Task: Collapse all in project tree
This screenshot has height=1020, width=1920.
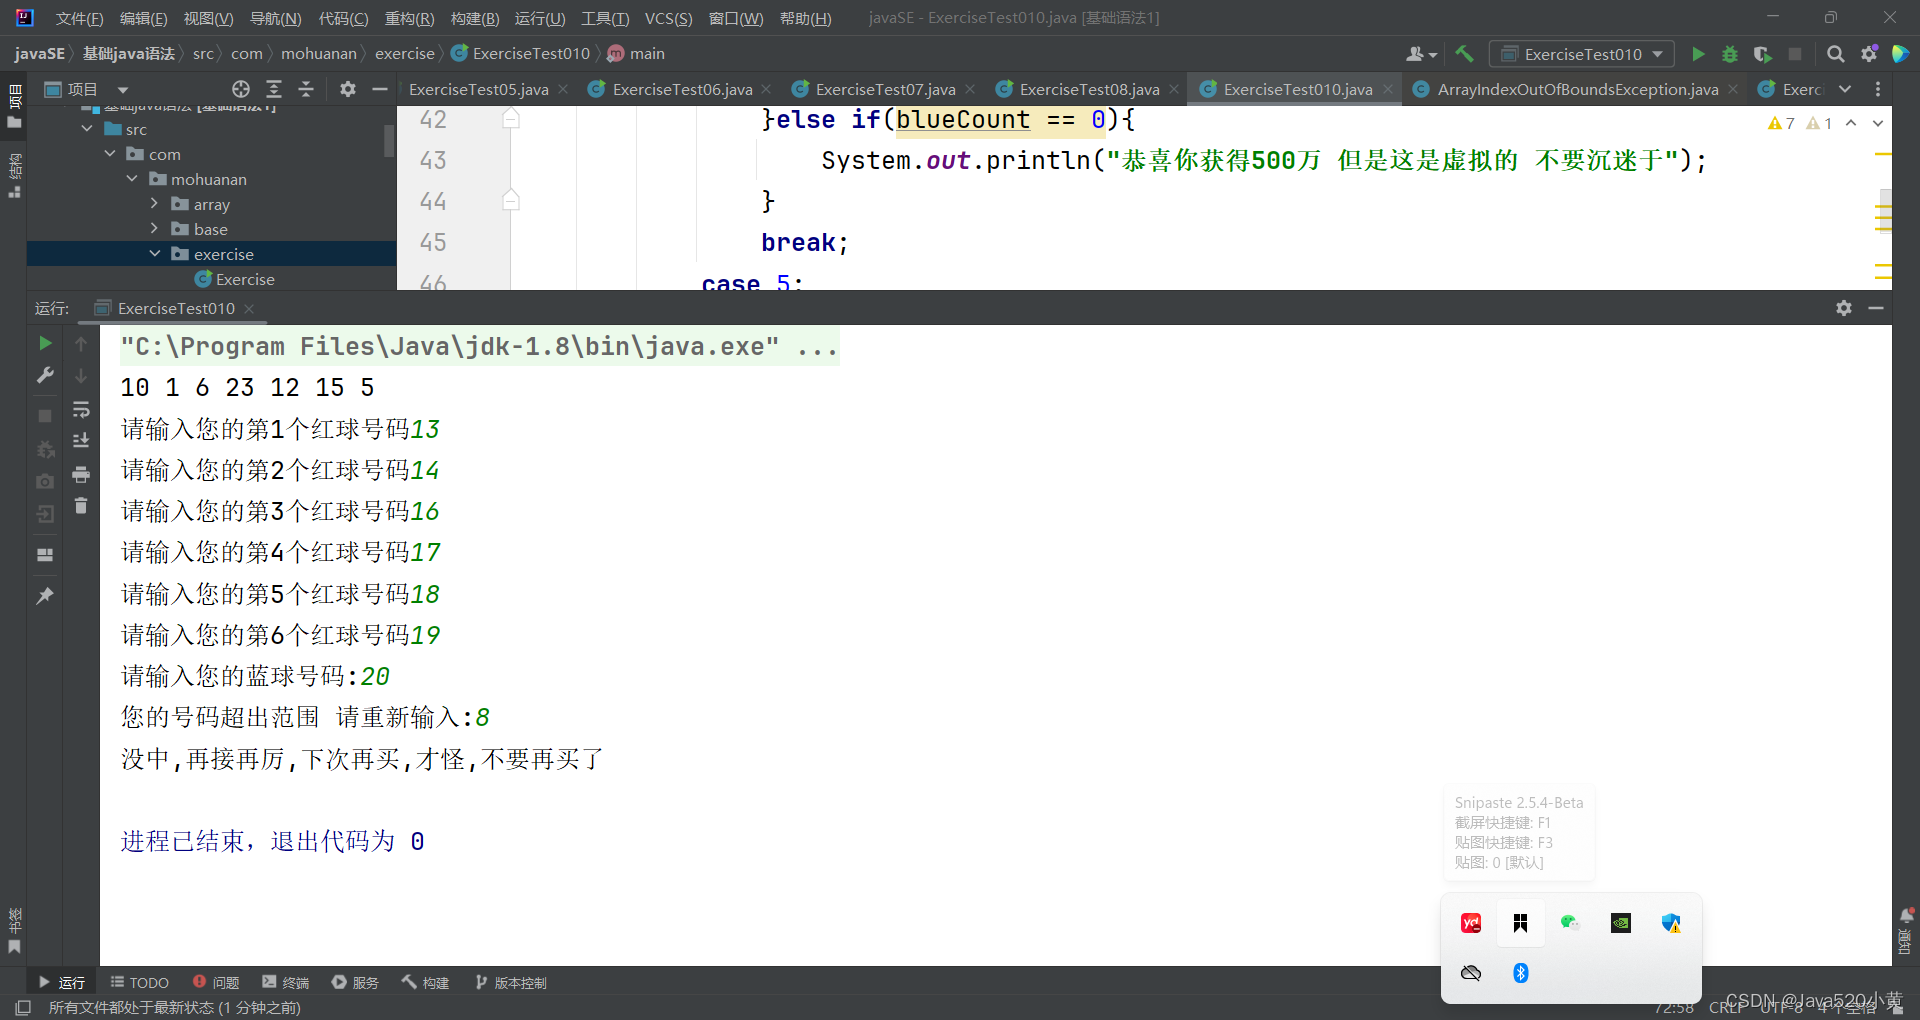Action: [306, 89]
